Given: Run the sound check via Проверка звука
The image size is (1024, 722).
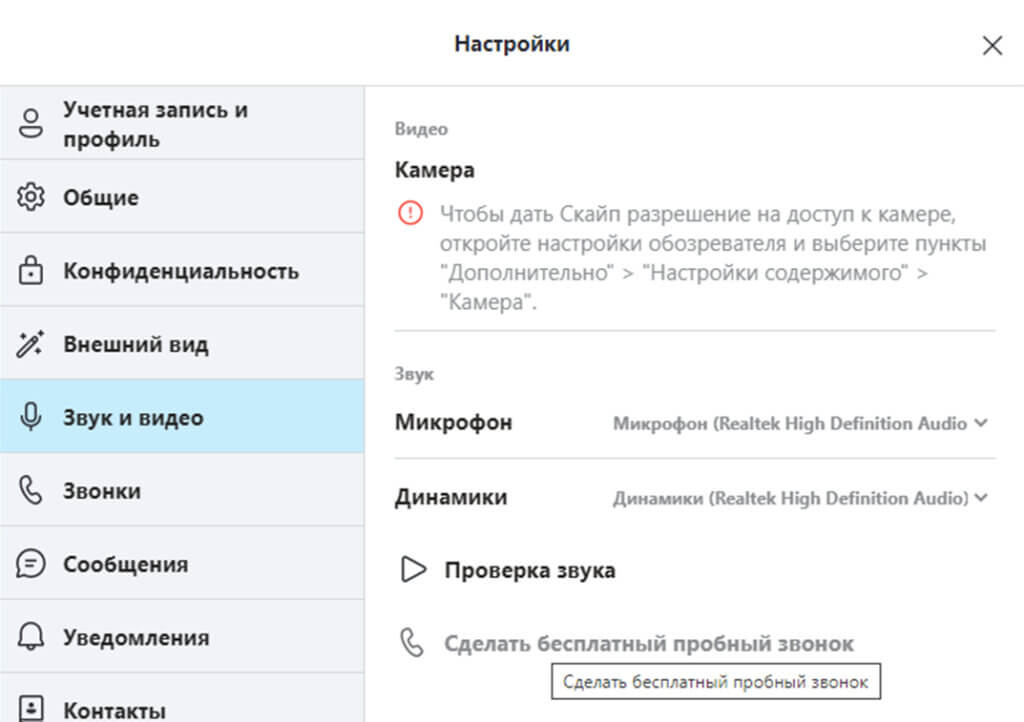Looking at the screenshot, I should pyautogui.click(x=530, y=570).
